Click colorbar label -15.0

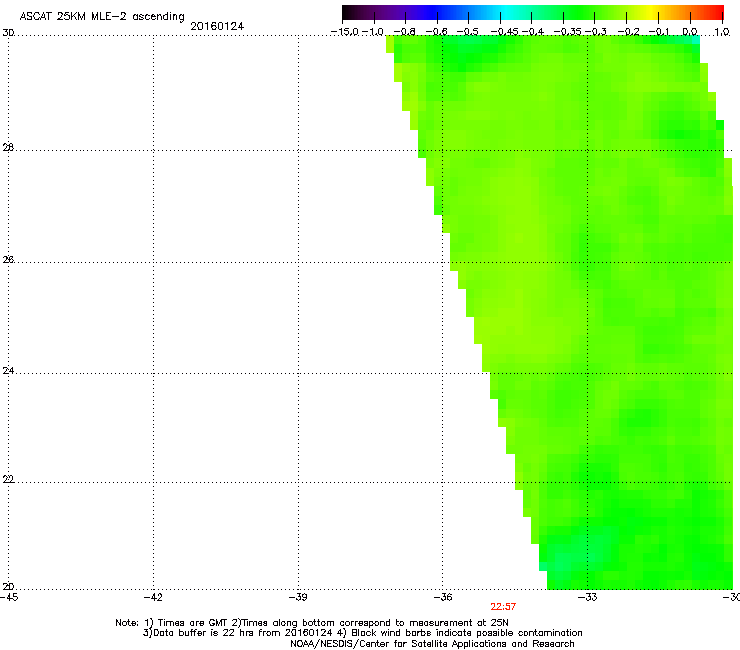click(x=345, y=32)
